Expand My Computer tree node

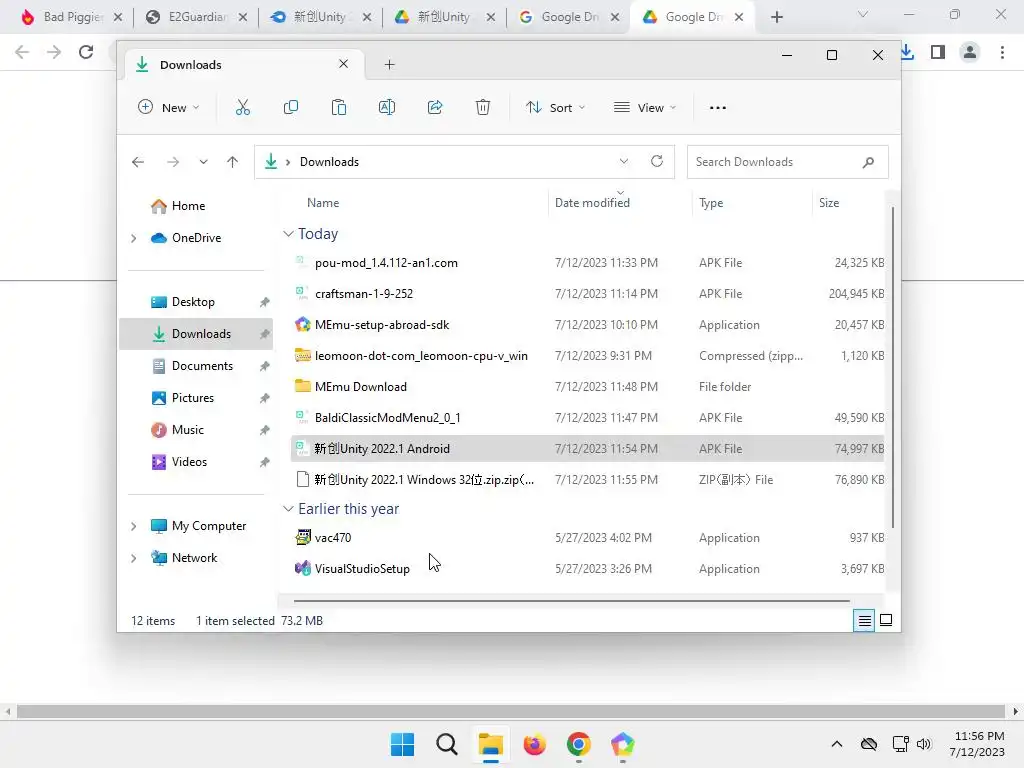pos(134,526)
